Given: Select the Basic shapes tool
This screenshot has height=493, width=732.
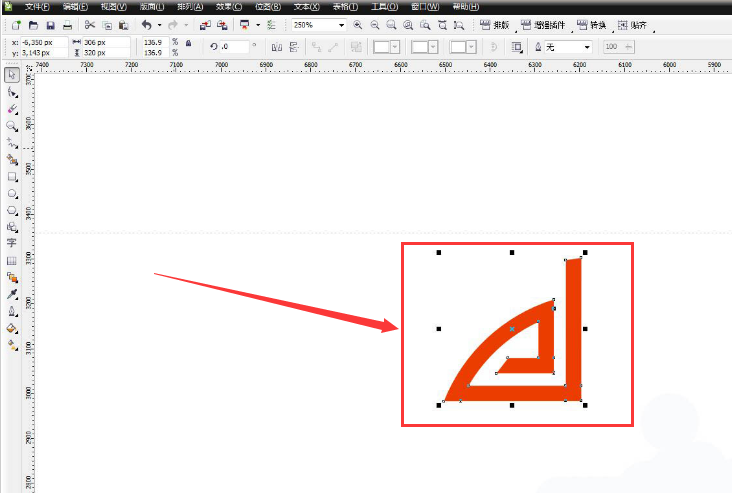Looking at the screenshot, I should [12, 227].
